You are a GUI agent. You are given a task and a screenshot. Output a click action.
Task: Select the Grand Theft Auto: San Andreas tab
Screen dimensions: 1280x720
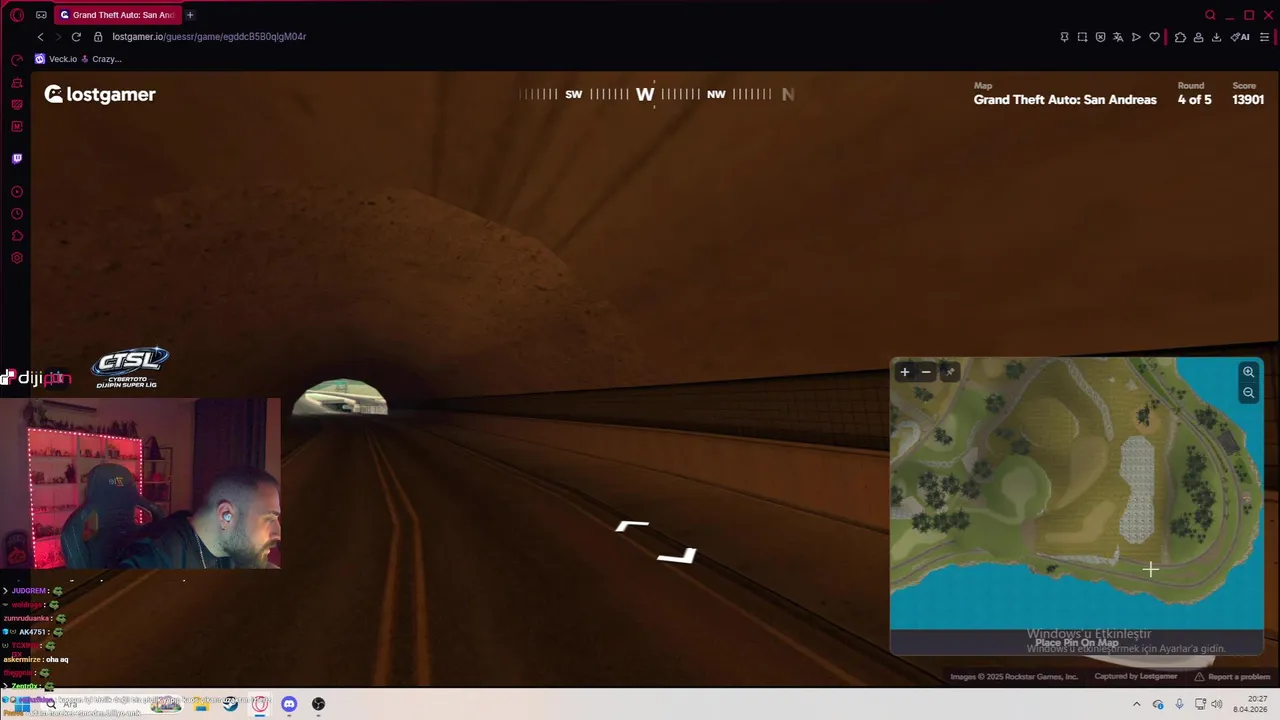click(116, 15)
